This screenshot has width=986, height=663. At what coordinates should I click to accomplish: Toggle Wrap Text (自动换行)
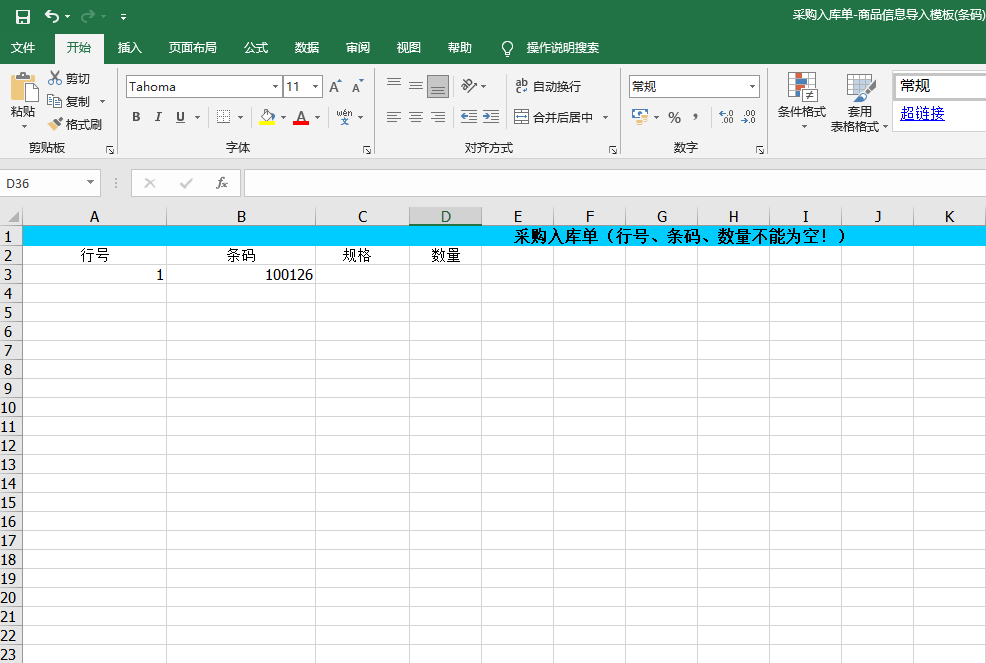[x=547, y=87]
